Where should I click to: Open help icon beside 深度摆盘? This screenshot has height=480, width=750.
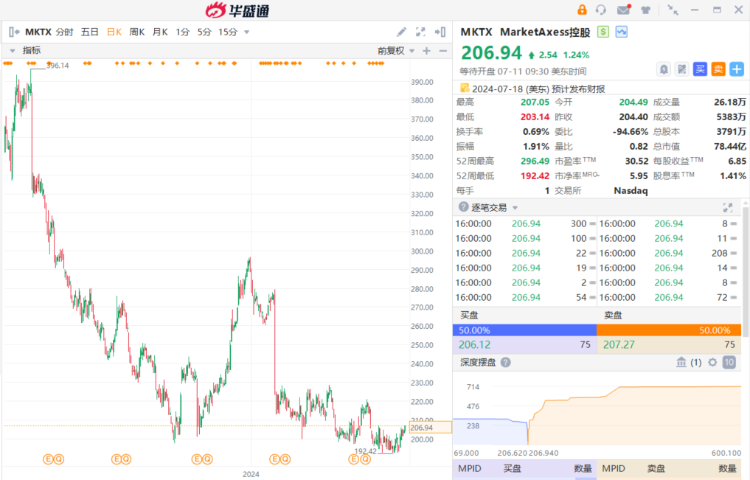[x=506, y=362]
